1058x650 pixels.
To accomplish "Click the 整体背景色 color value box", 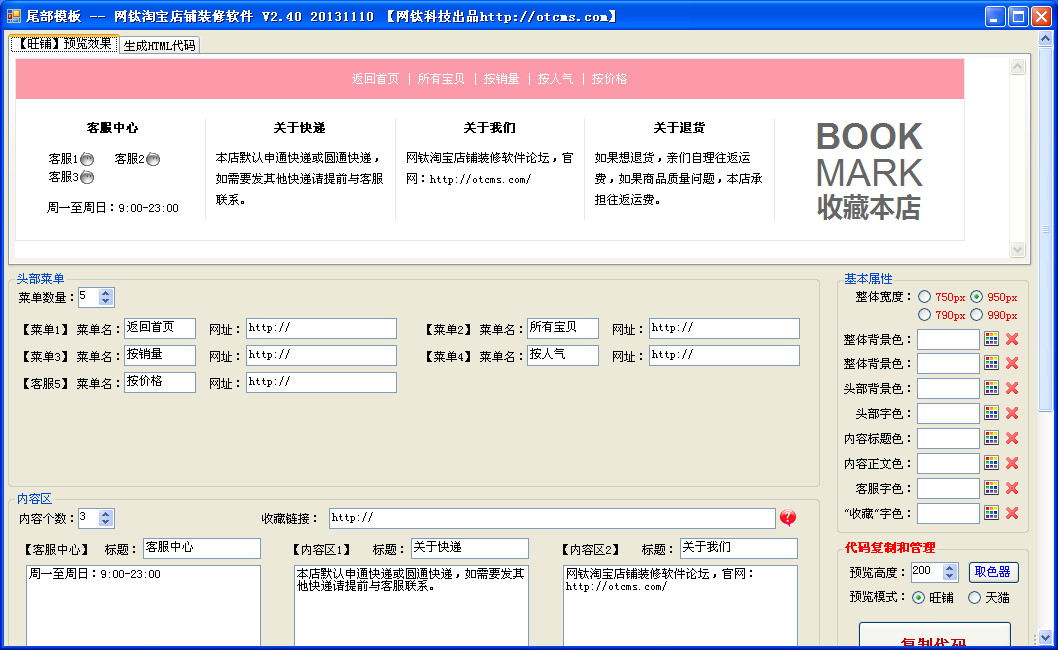I will point(947,338).
